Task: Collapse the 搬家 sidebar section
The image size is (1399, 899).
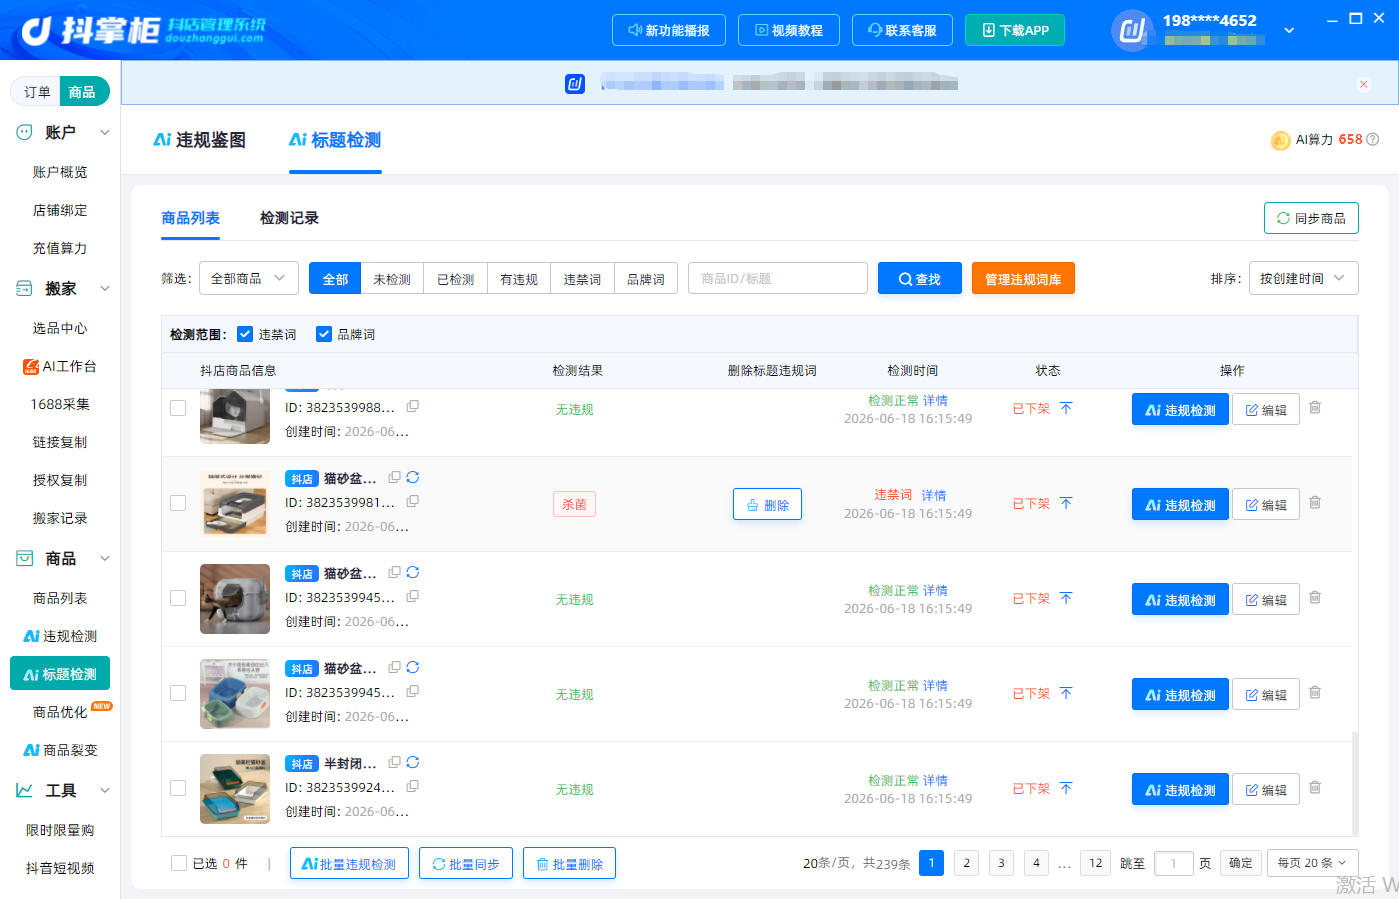Action: 104,288
